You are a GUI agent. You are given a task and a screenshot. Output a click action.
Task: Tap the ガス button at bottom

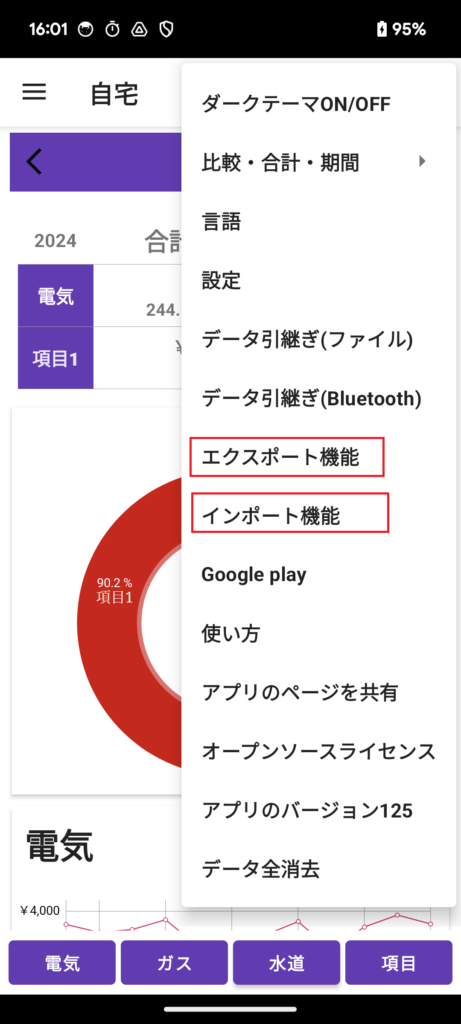pyautogui.click(x=174, y=962)
